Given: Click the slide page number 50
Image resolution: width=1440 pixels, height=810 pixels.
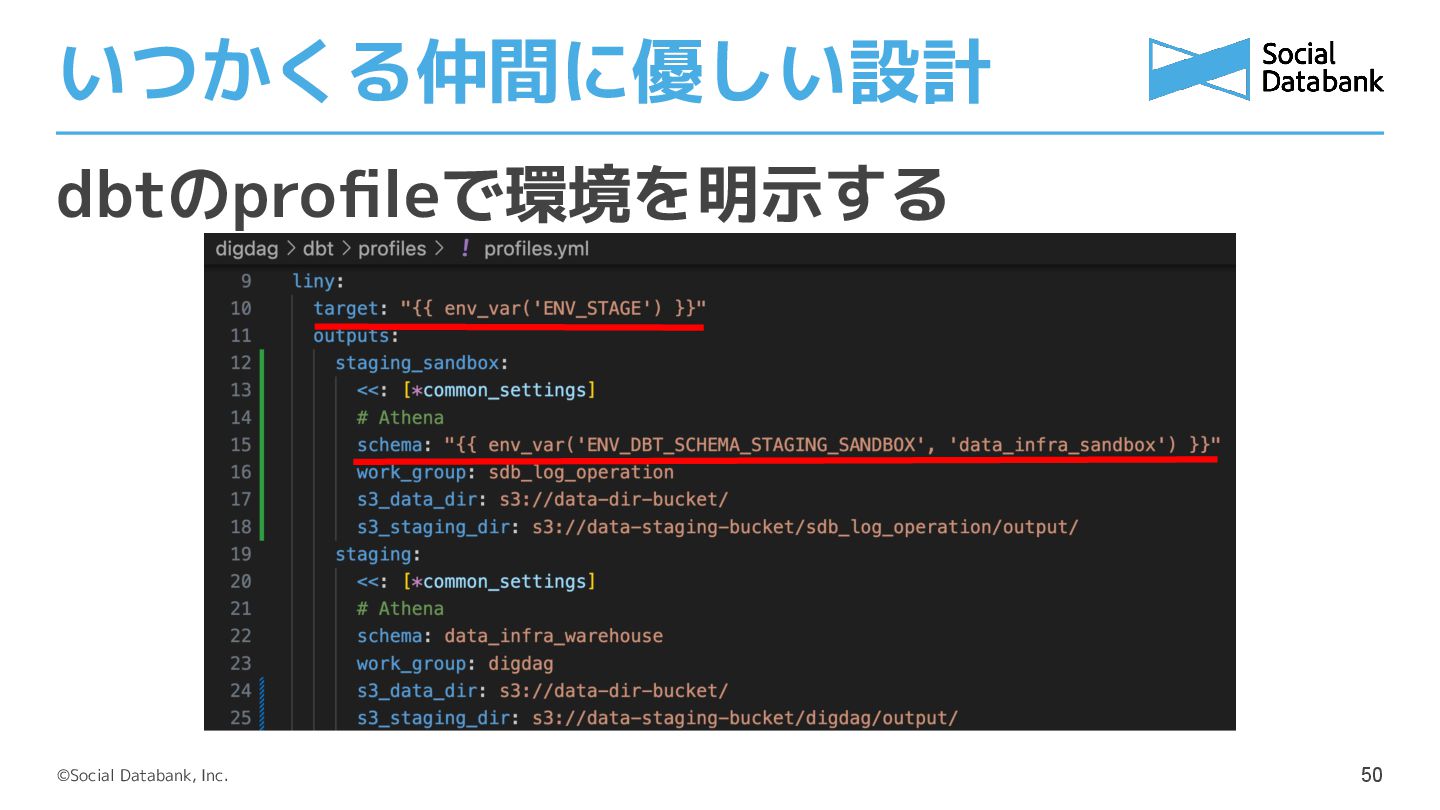Looking at the screenshot, I should coord(1372,775).
